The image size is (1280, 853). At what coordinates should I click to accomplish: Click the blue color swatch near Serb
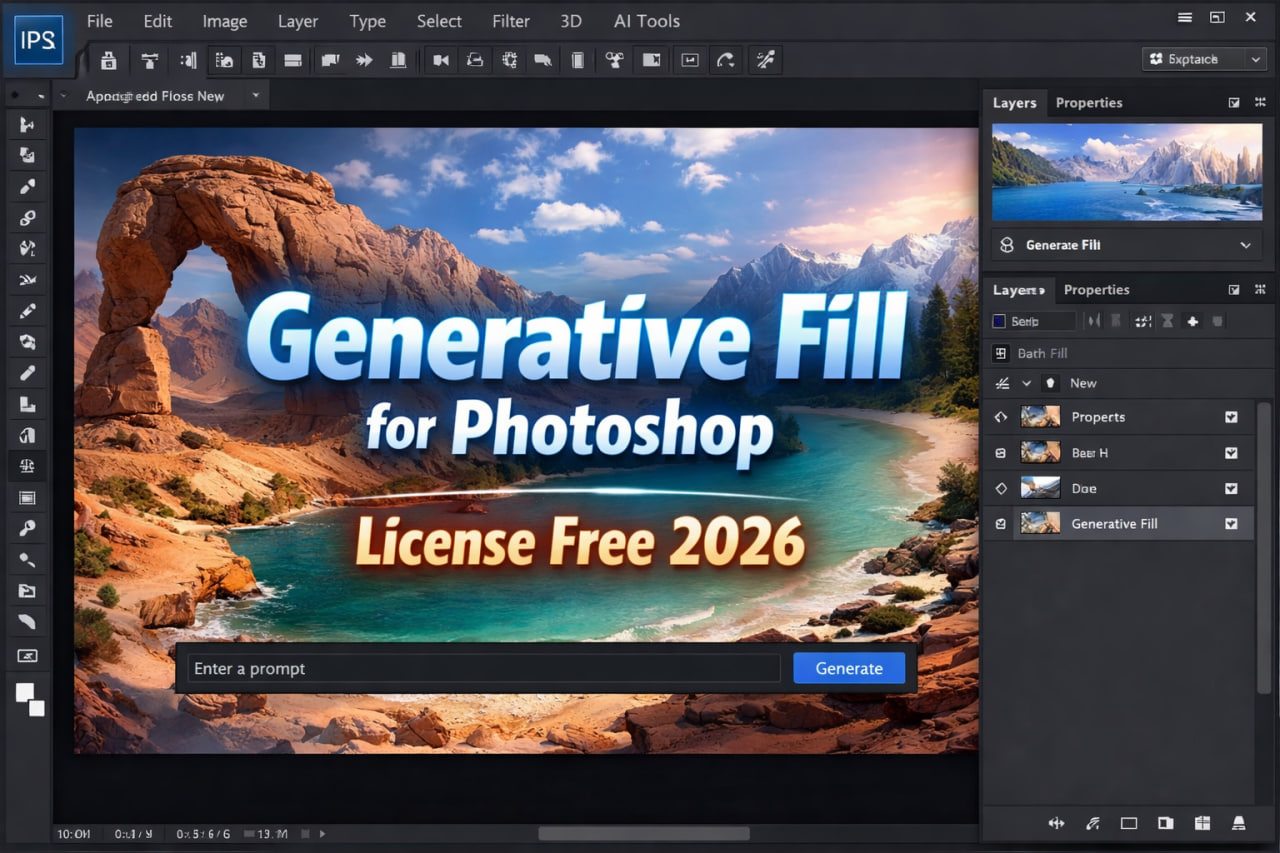tap(1000, 320)
